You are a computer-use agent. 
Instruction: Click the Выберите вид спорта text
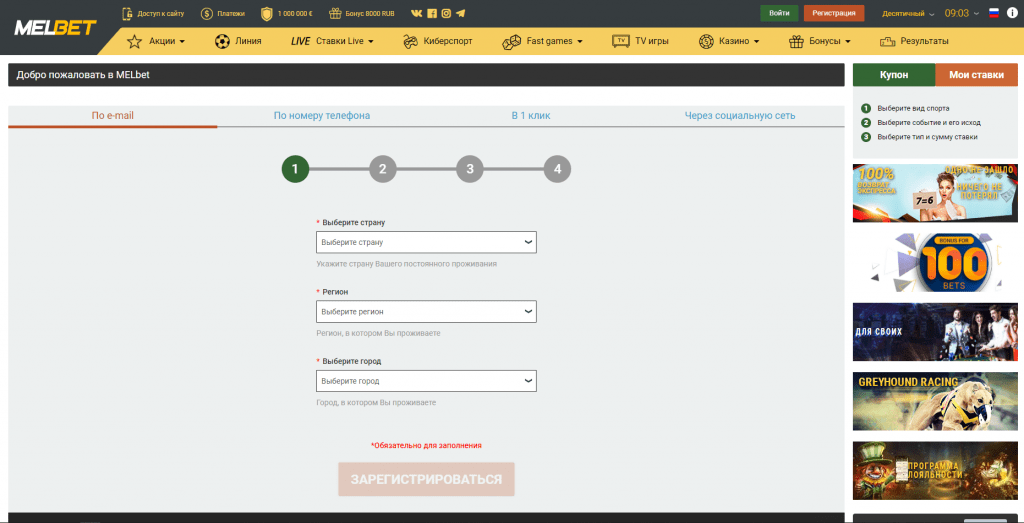[x=913, y=108]
